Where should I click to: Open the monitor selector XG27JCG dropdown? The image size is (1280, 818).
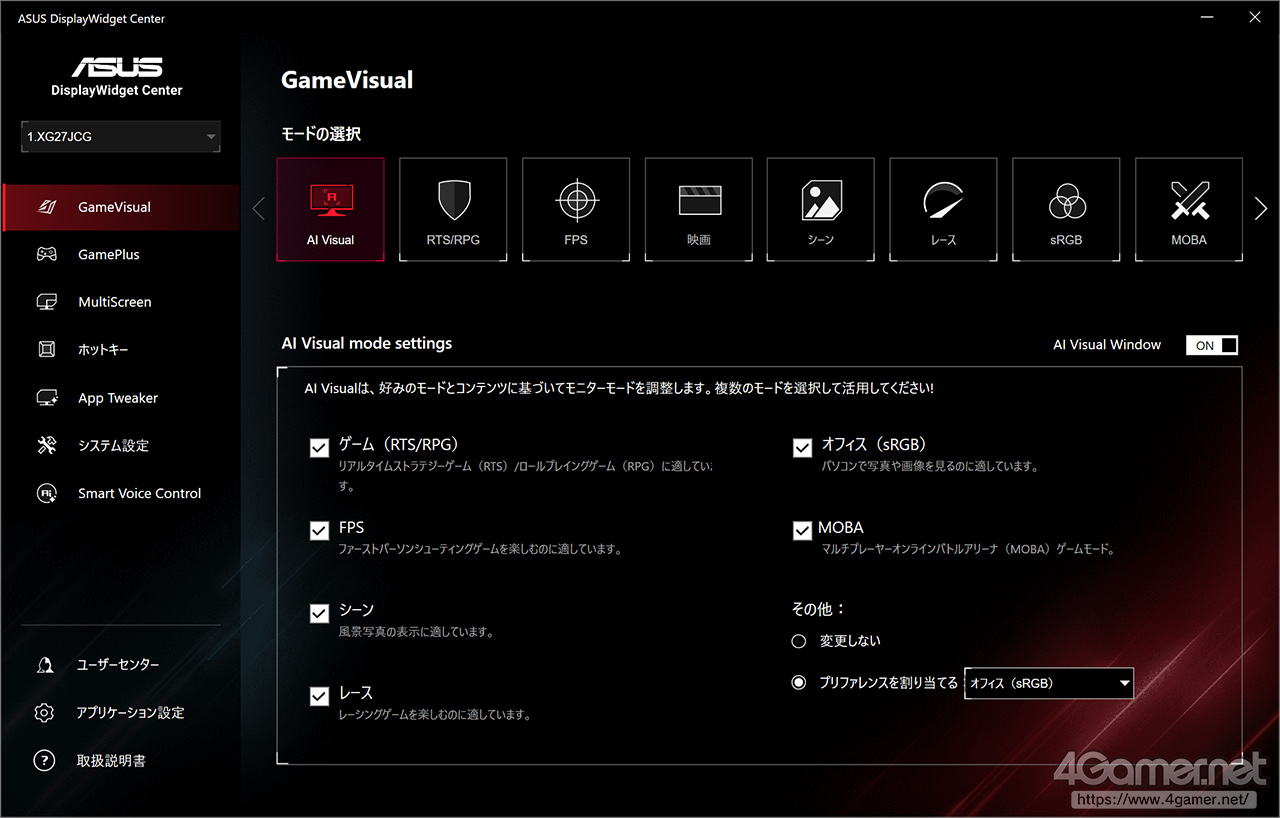click(x=120, y=137)
